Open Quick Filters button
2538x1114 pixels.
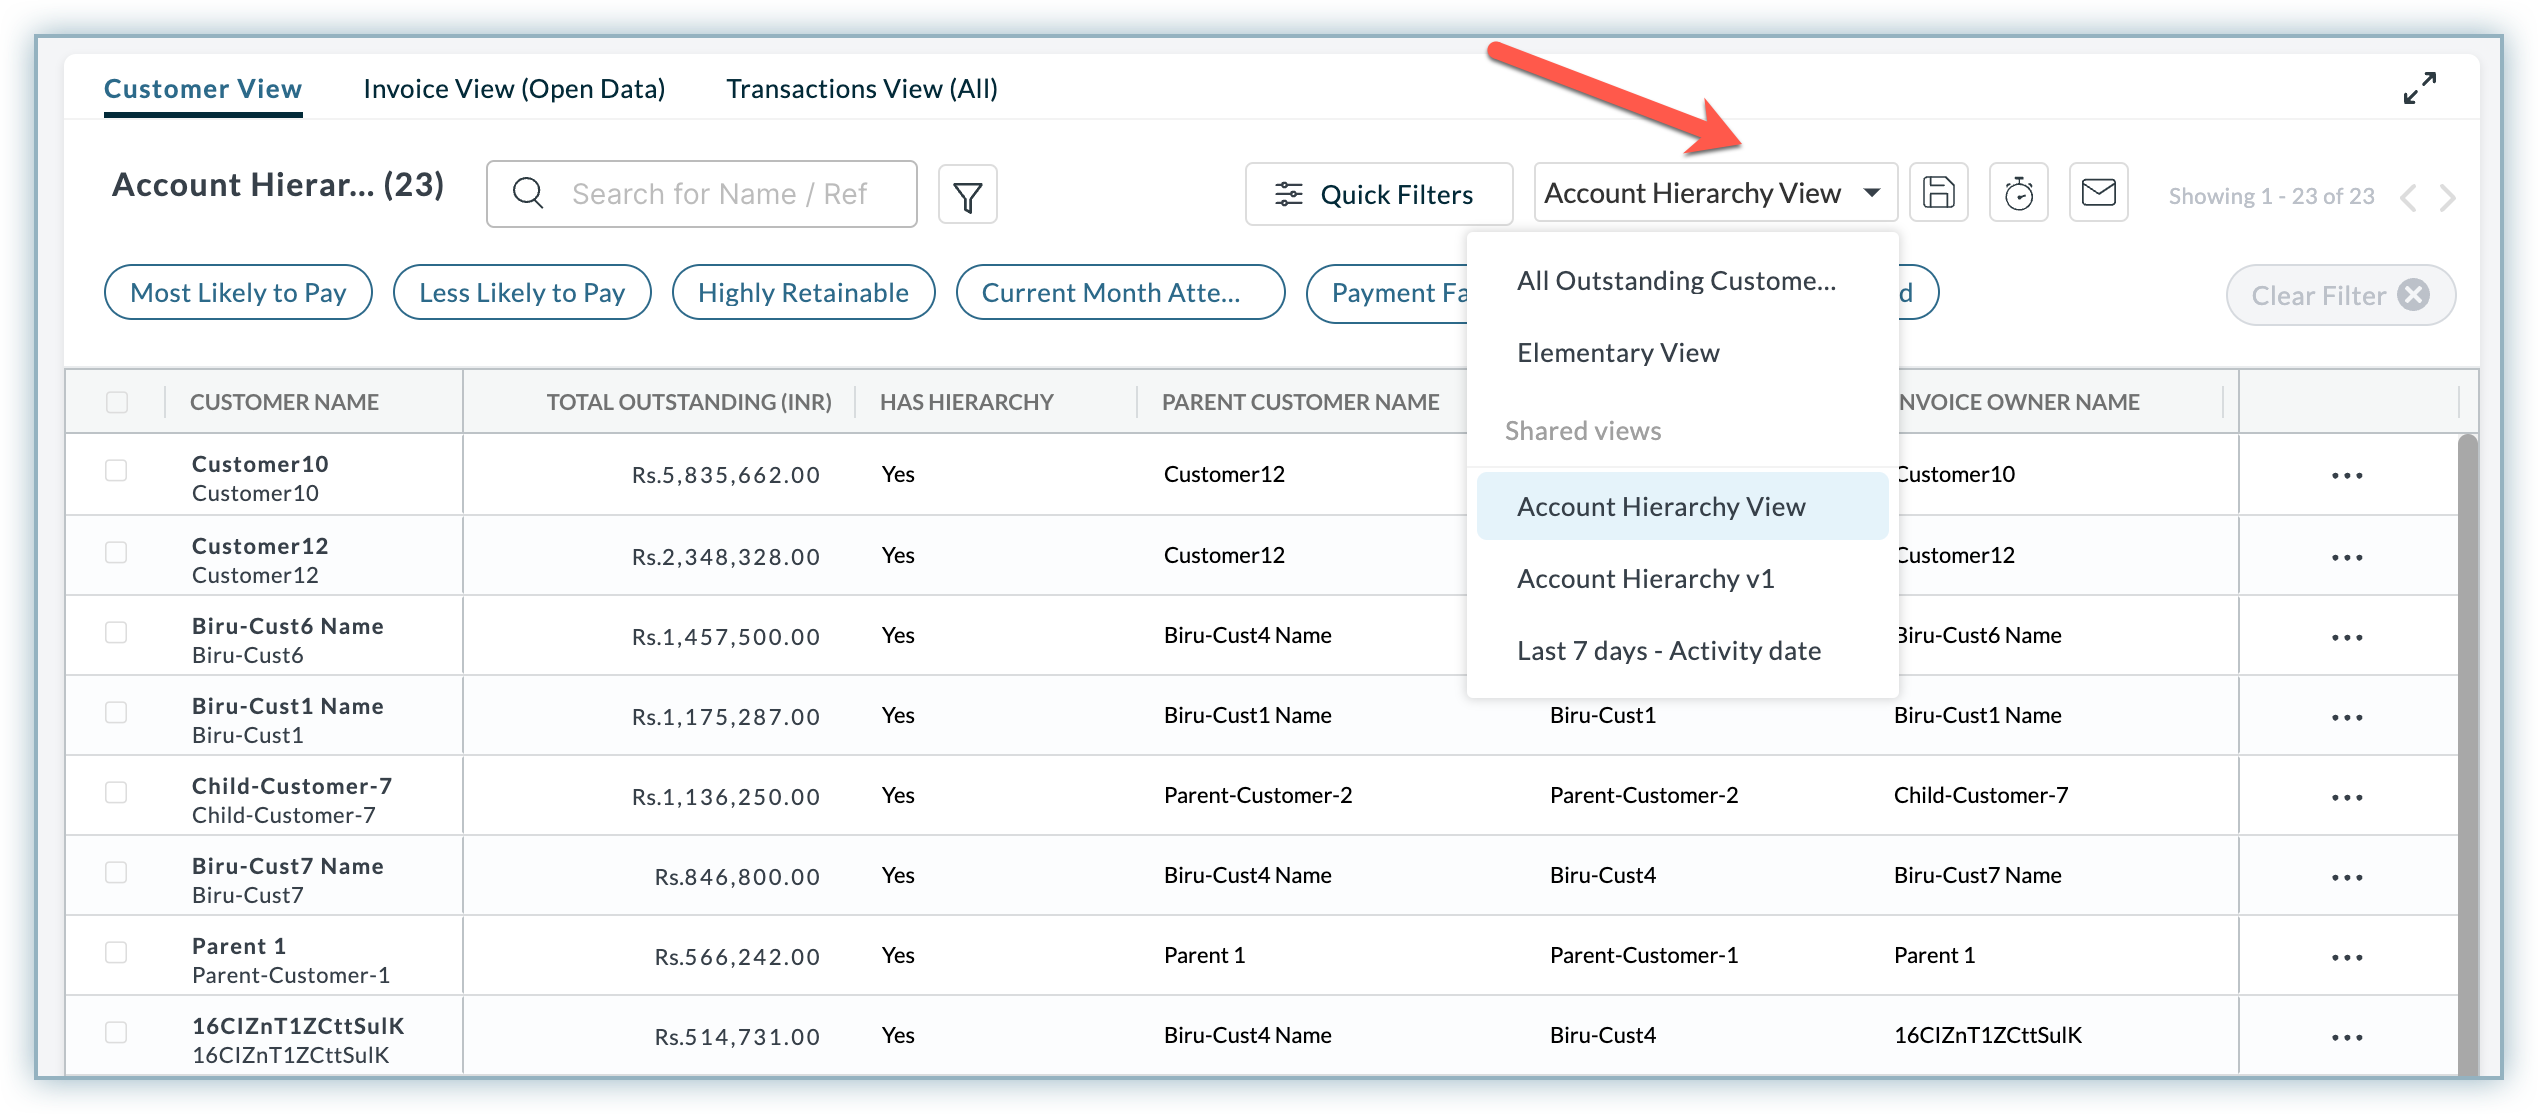click(x=1378, y=194)
